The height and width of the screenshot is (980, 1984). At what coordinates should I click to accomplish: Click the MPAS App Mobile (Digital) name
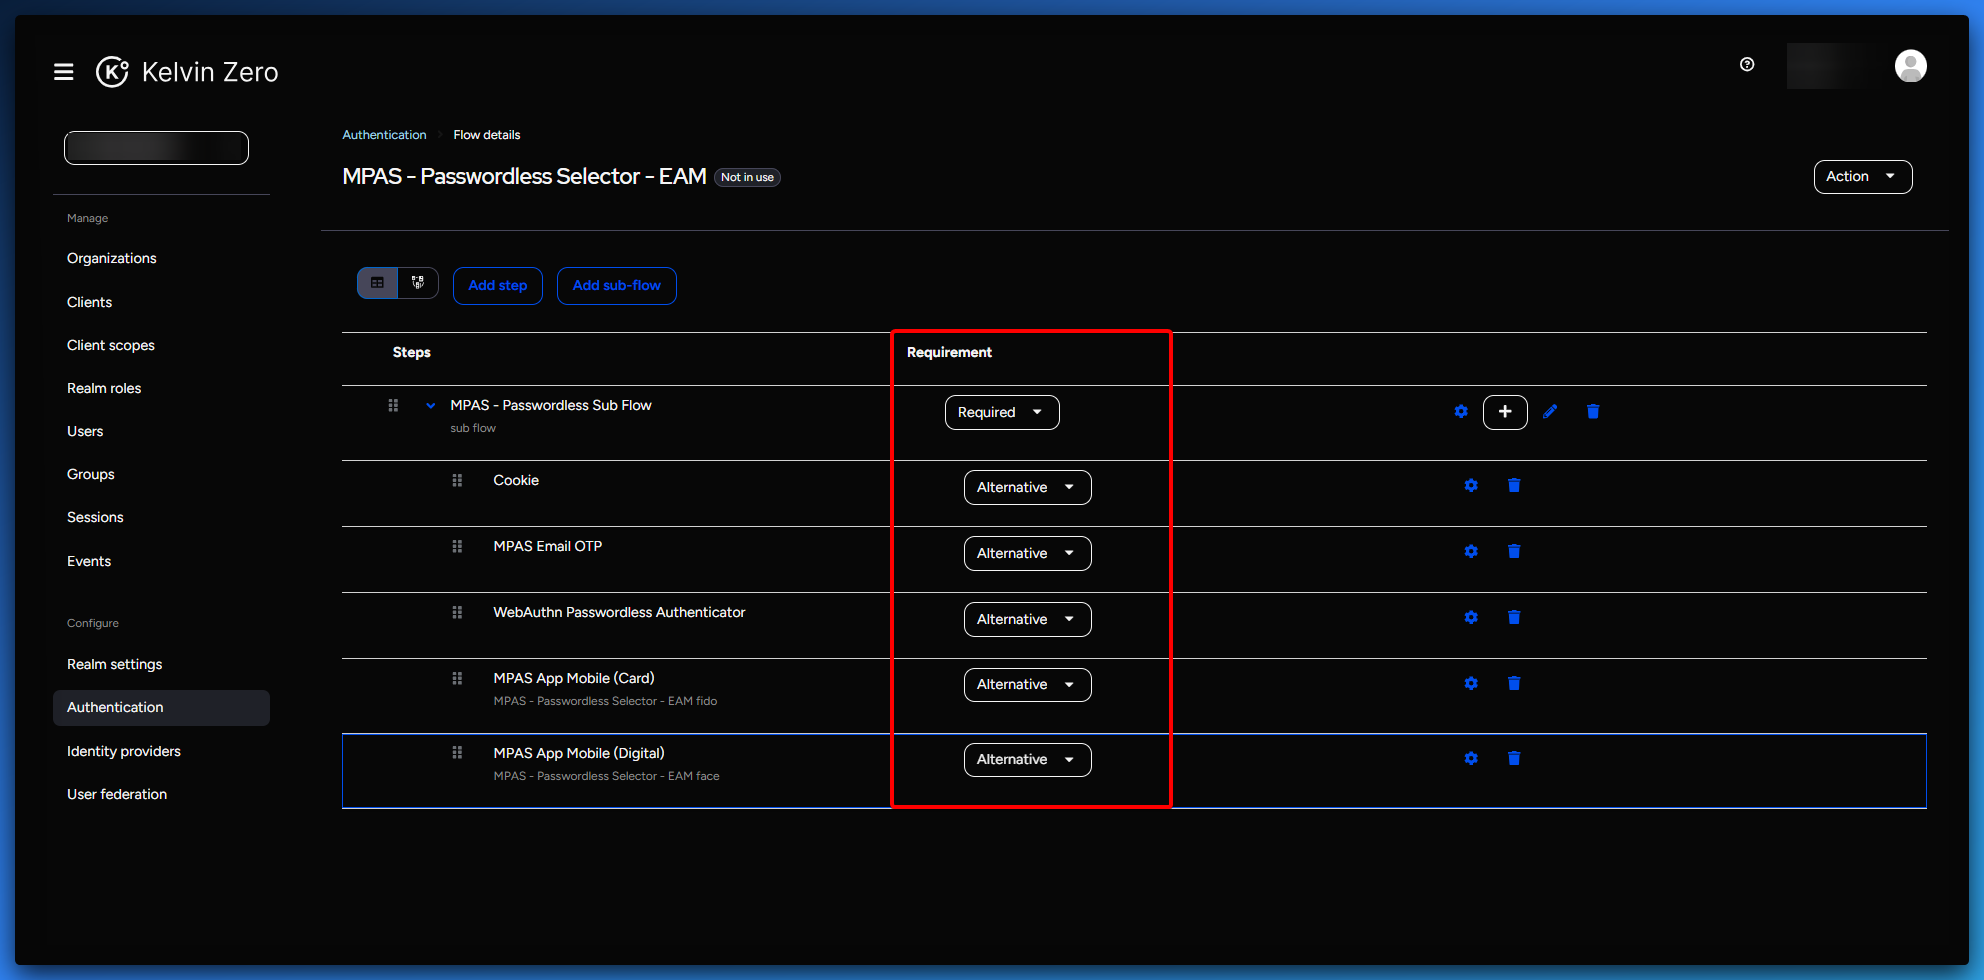pyautogui.click(x=579, y=753)
